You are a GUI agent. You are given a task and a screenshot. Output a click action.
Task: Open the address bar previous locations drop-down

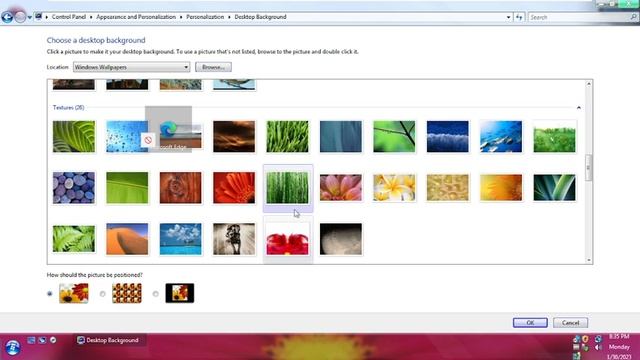pos(508,17)
